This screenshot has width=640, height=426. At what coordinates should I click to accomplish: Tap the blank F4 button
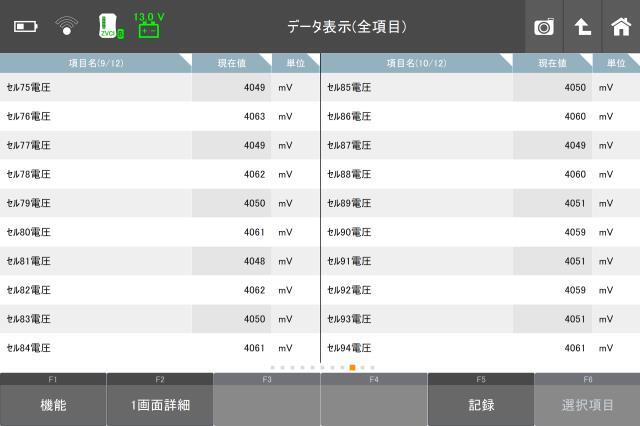[x=374, y=399]
